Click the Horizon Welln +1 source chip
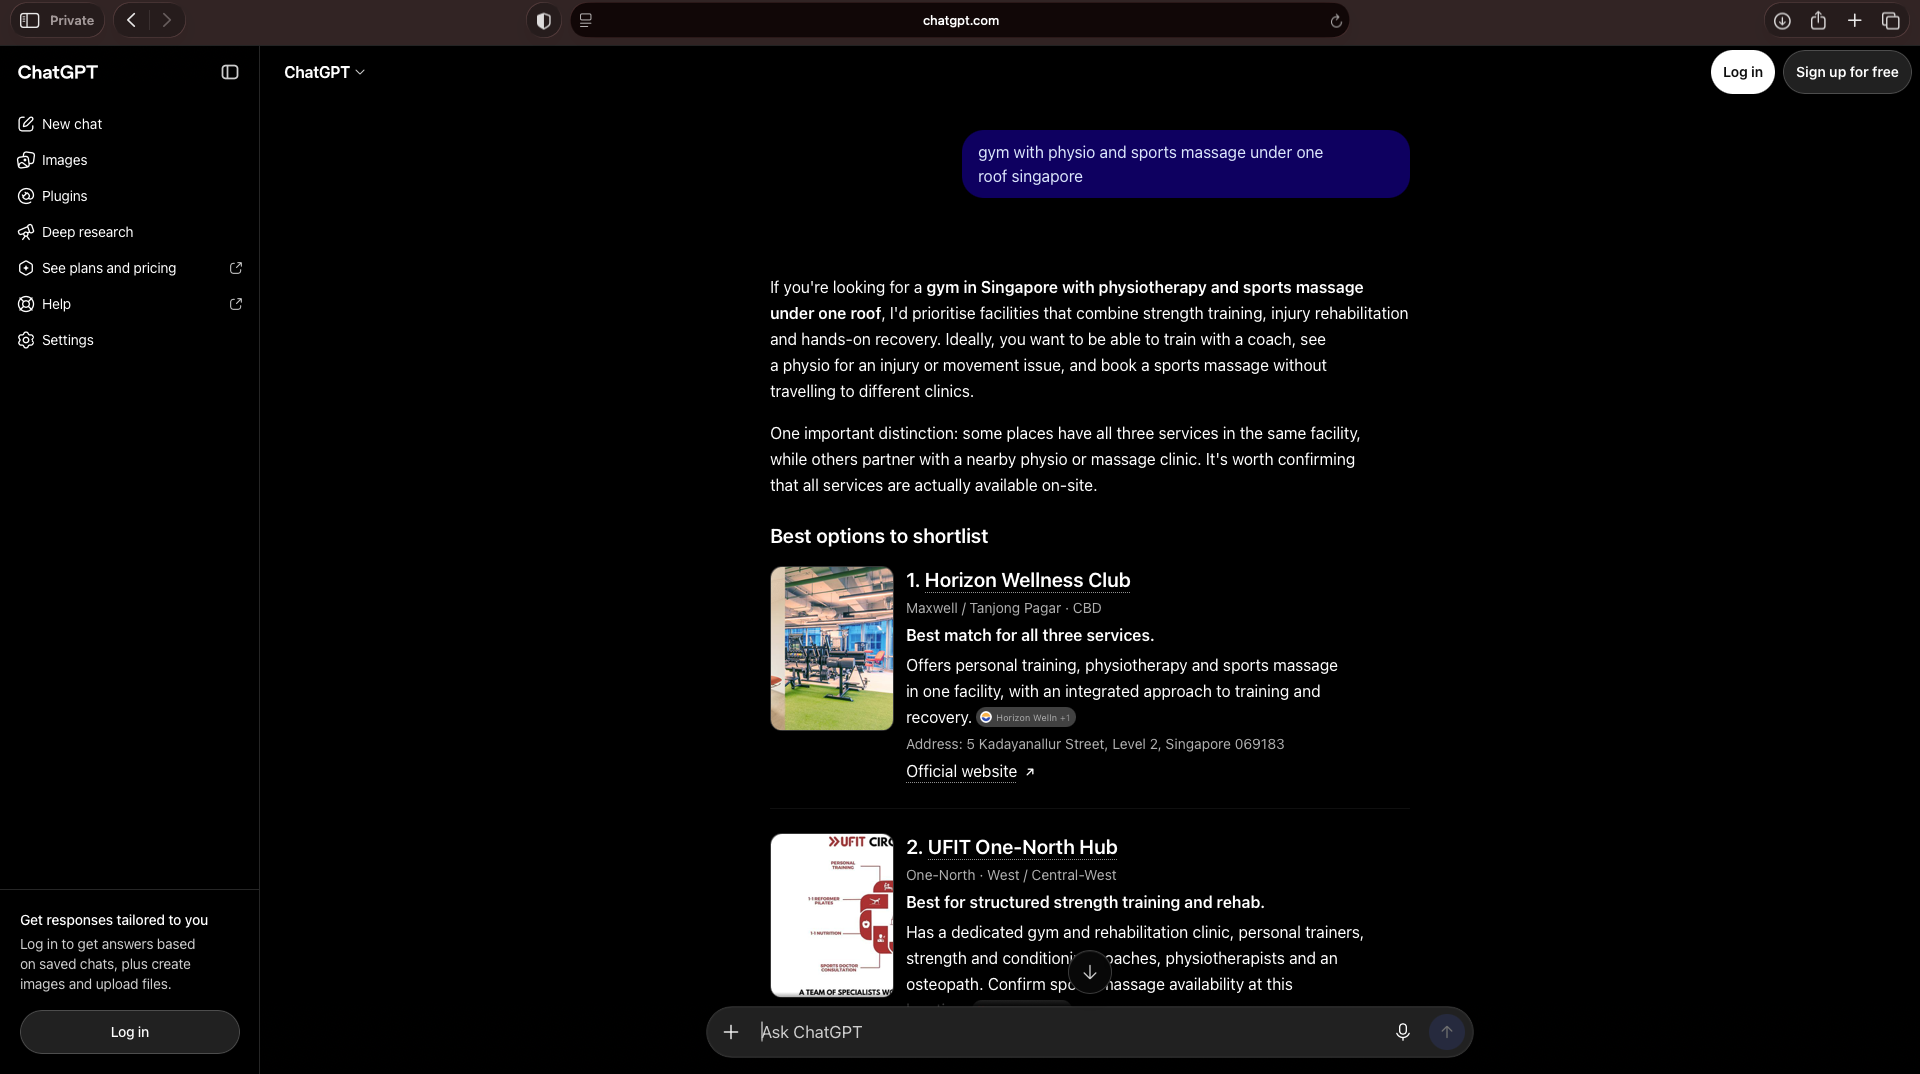 1026,717
